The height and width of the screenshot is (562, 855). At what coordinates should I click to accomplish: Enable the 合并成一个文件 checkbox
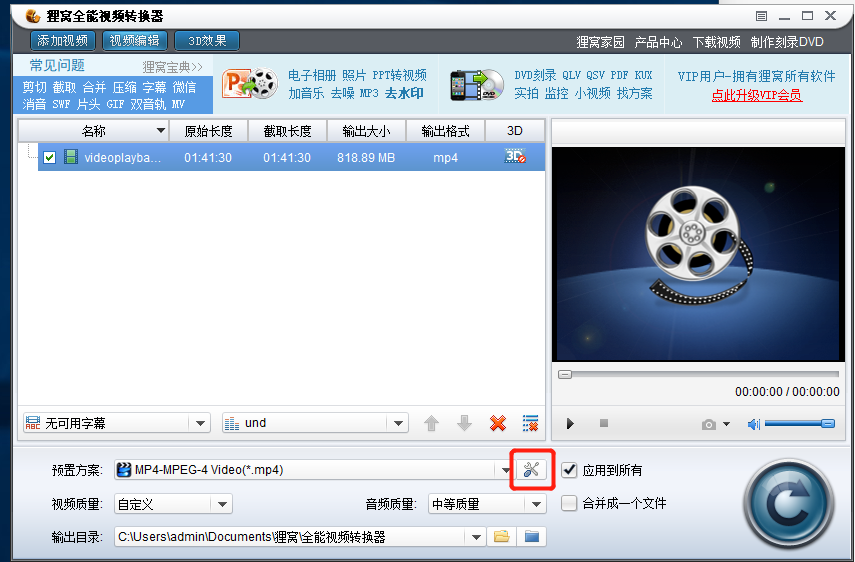569,503
